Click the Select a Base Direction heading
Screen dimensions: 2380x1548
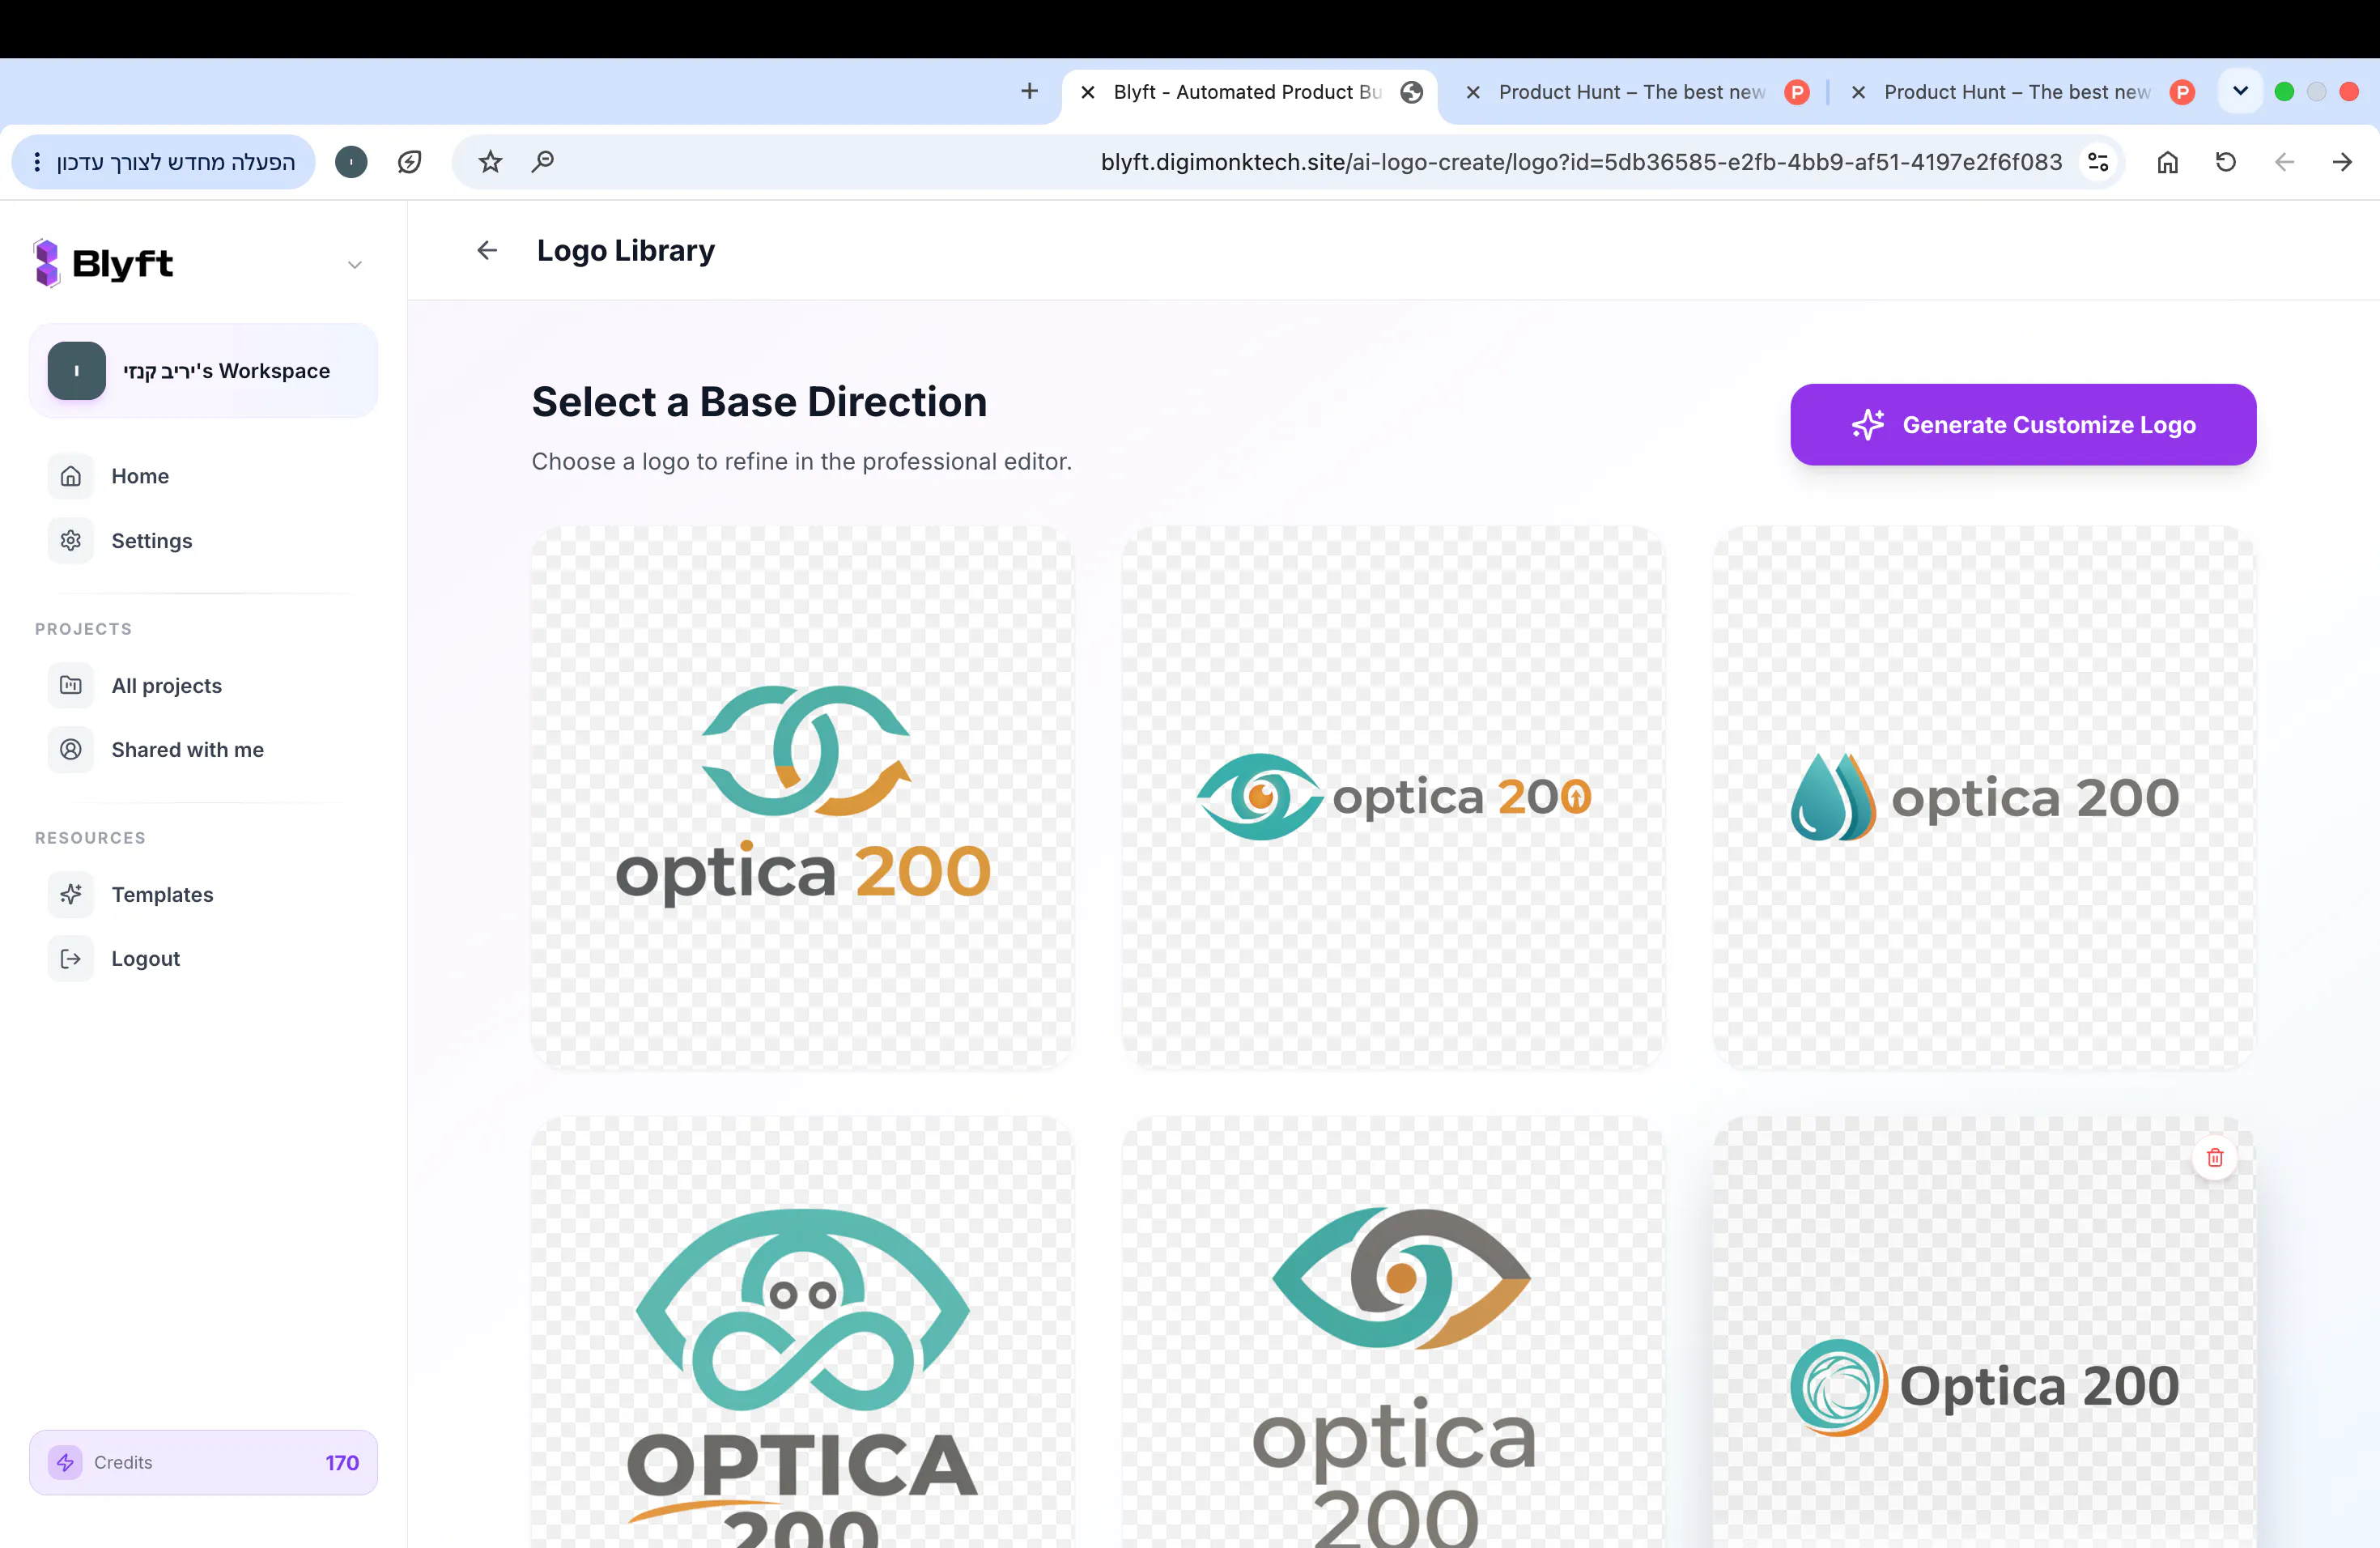(x=759, y=402)
